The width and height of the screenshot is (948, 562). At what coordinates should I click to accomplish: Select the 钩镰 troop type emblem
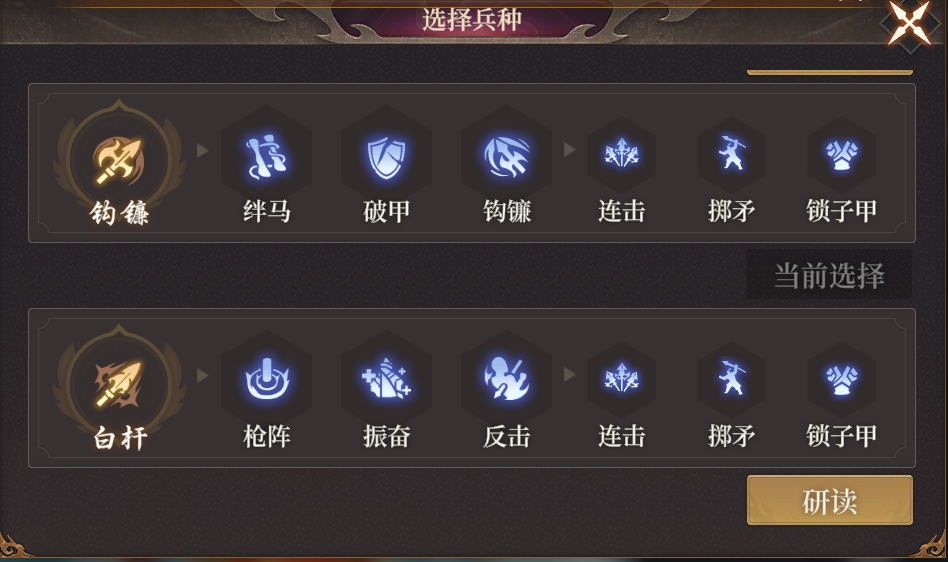[119, 160]
